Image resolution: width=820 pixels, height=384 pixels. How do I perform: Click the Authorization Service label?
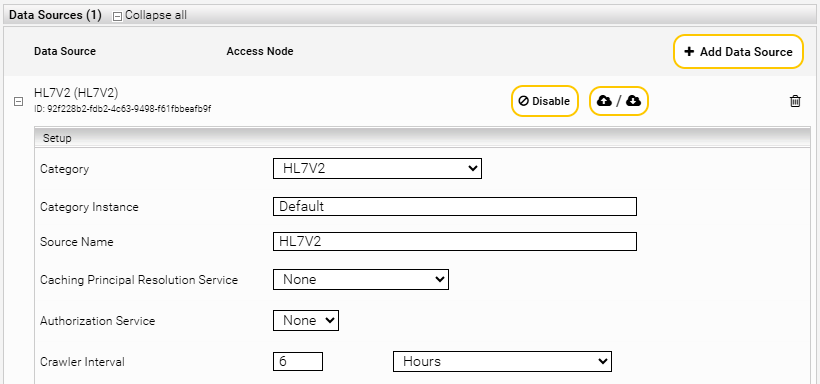click(98, 321)
